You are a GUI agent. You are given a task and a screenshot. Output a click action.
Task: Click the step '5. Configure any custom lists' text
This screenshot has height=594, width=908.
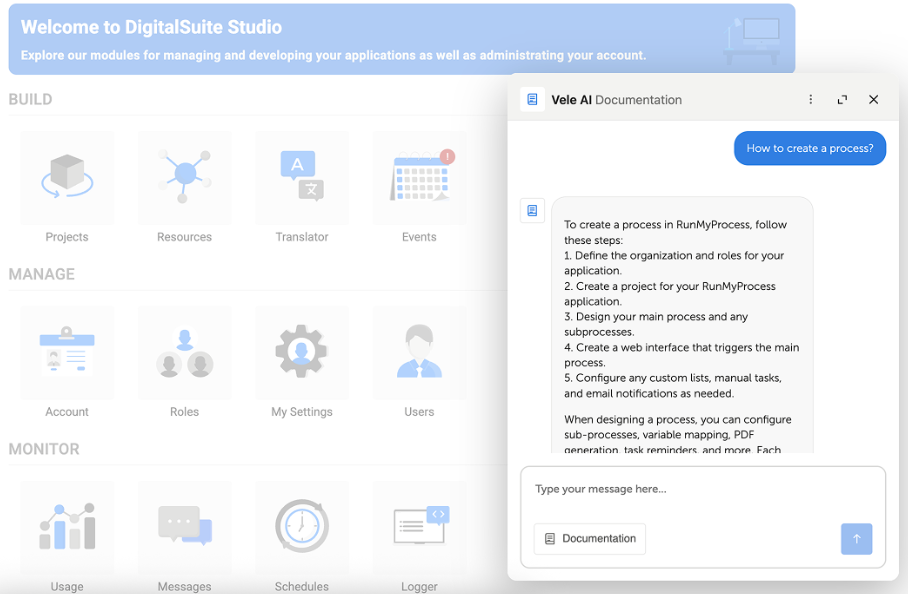pyautogui.click(x=673, y=386)
